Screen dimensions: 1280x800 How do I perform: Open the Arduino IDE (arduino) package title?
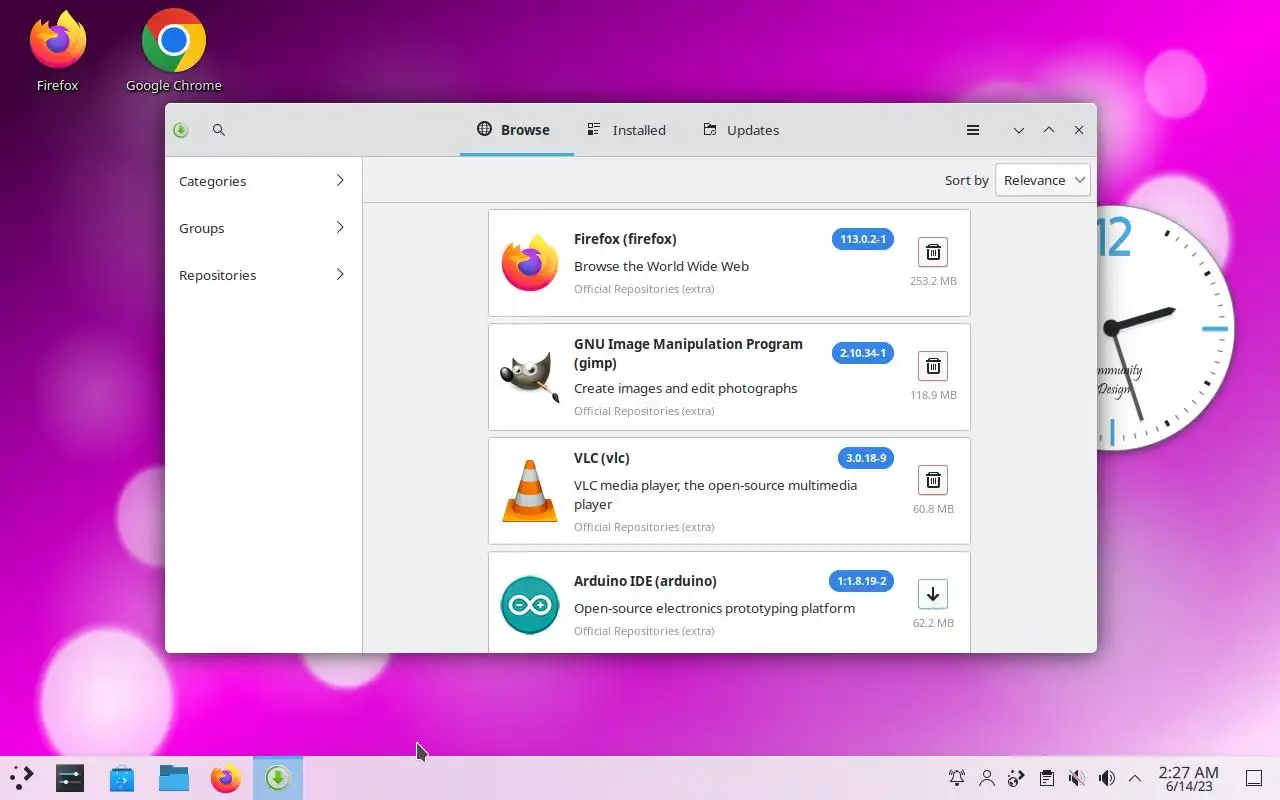pos(645,581)
